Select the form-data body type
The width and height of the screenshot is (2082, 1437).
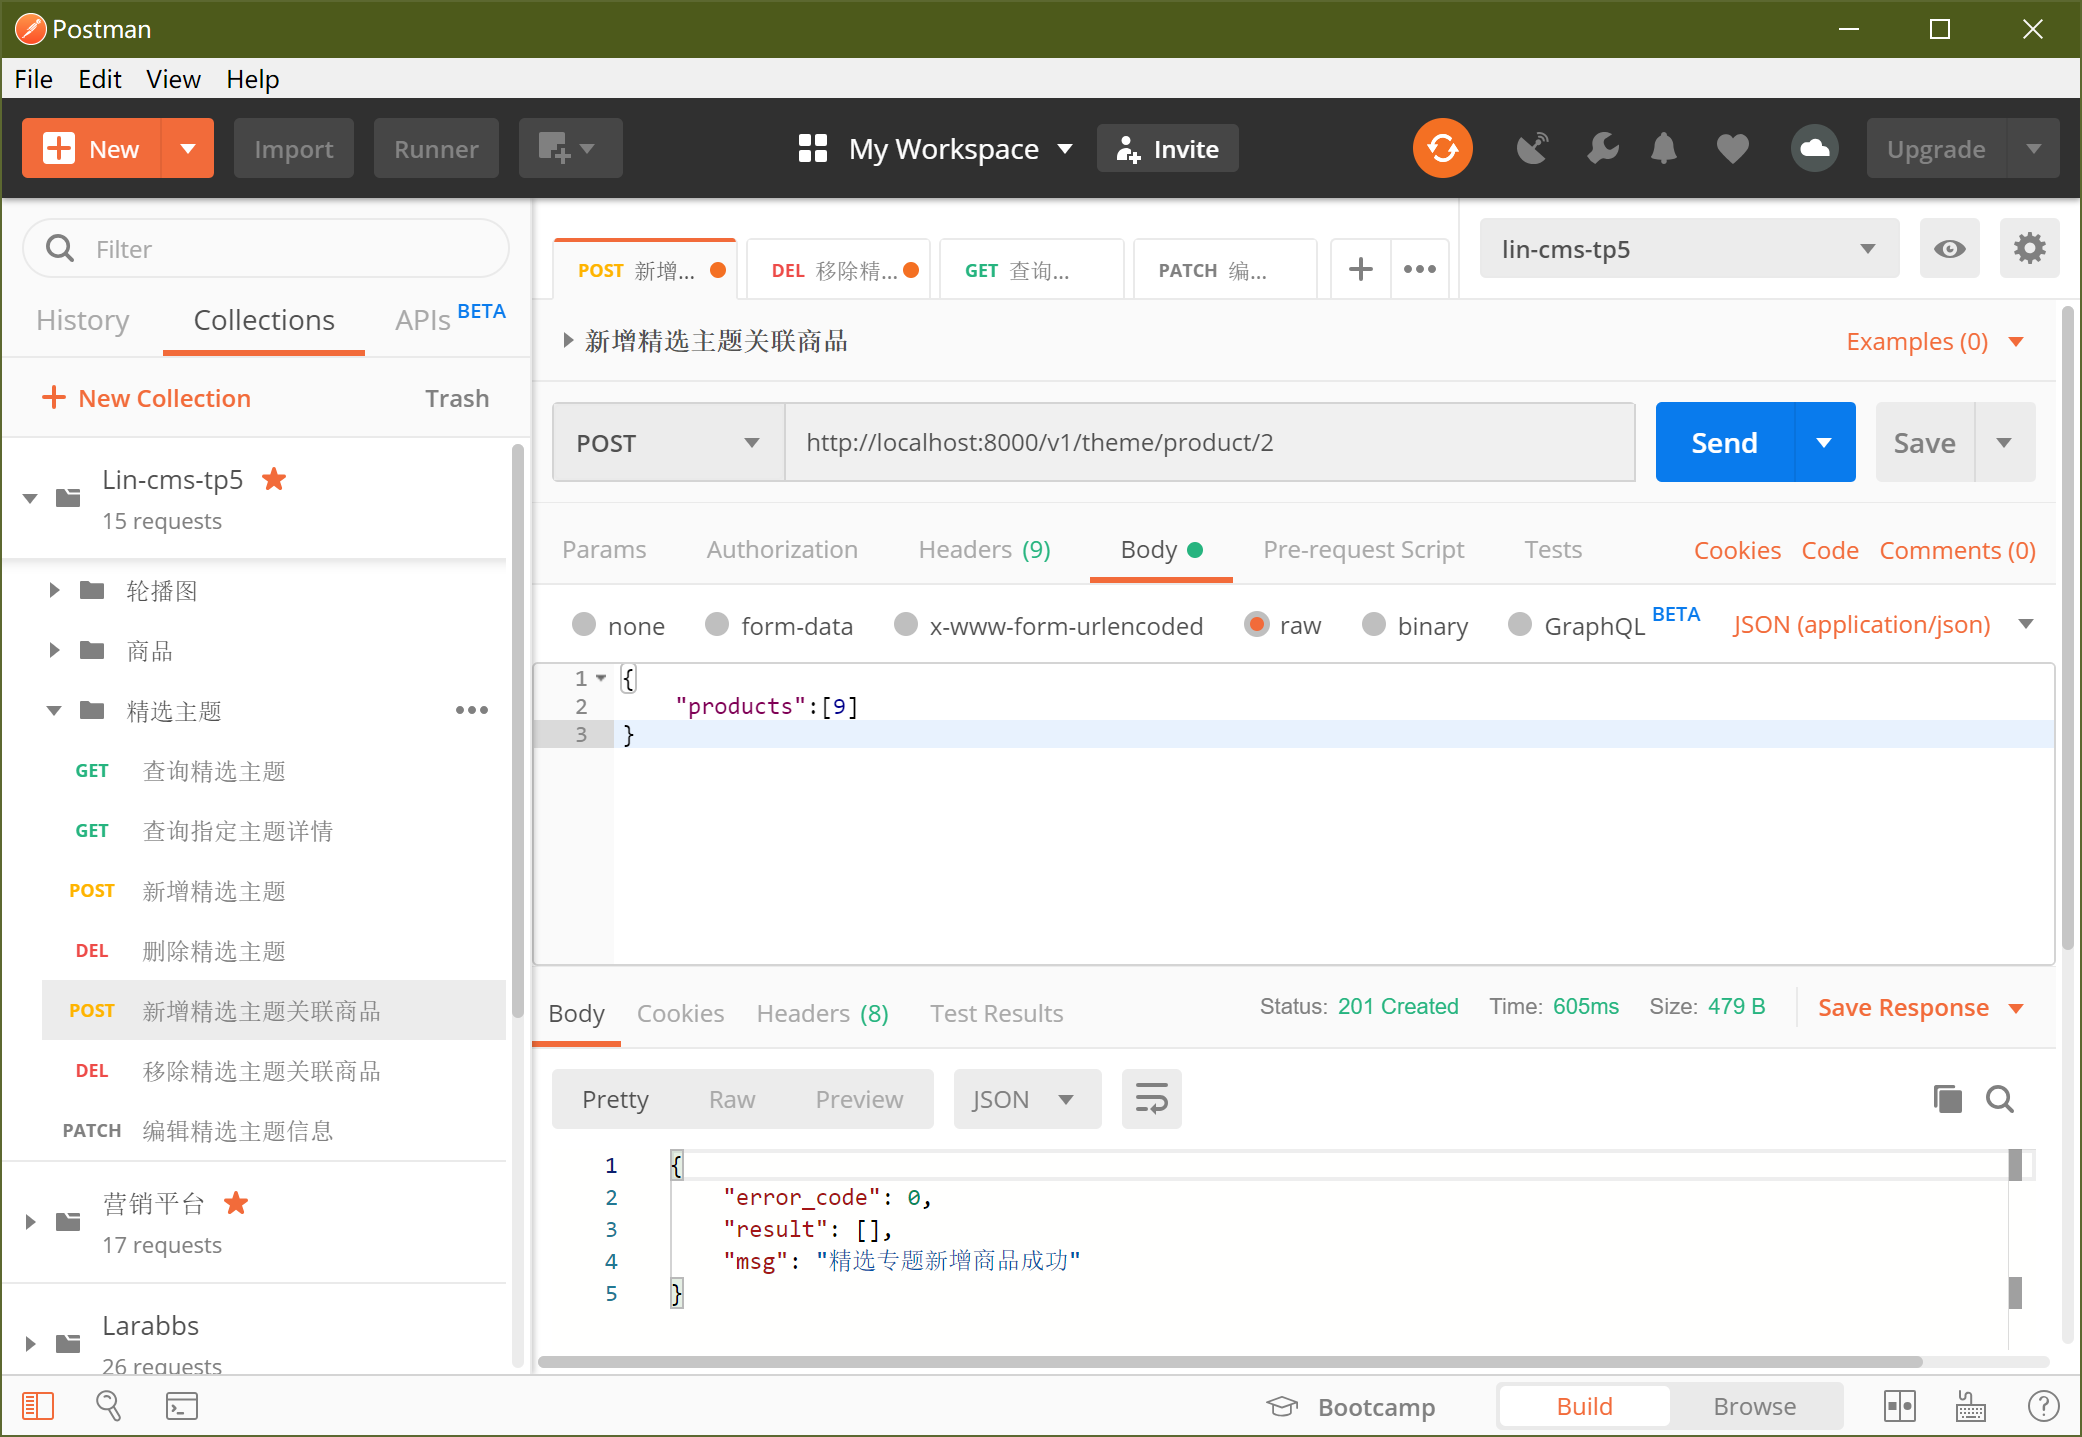click(717, 624)
